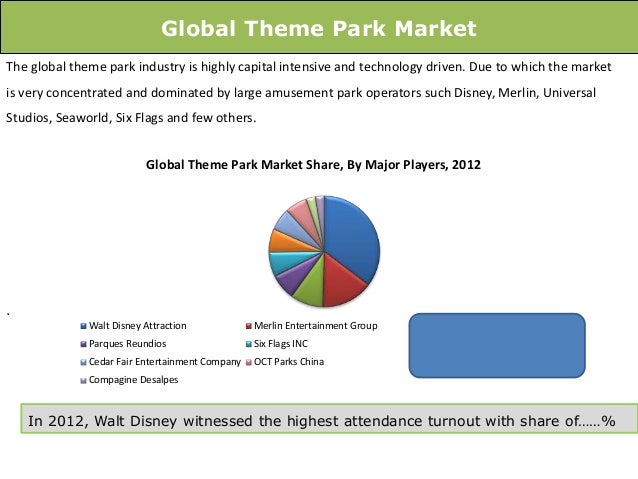Click the Global Theme Park Market title
Screen dimensions: 638x479
point(319,28)
